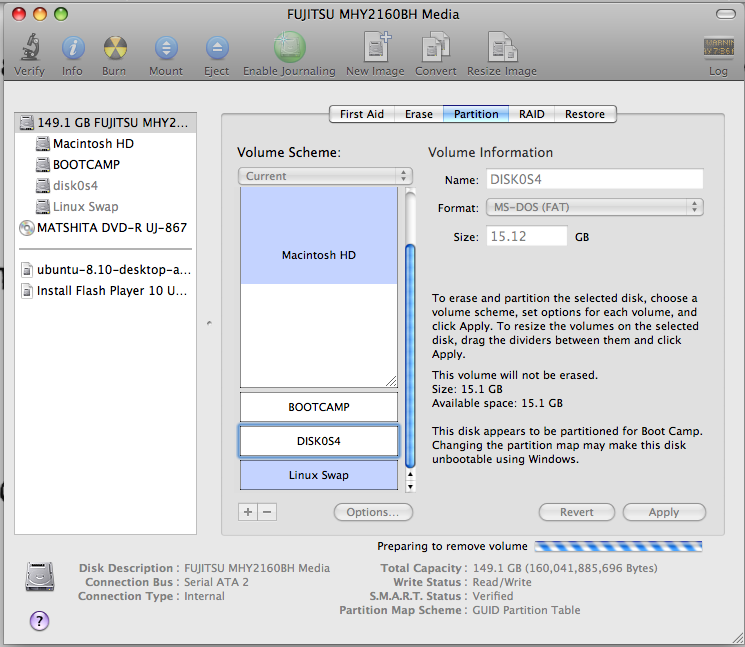Select BOOTCAMP volume in the sidebar

[x=105, y=164]
